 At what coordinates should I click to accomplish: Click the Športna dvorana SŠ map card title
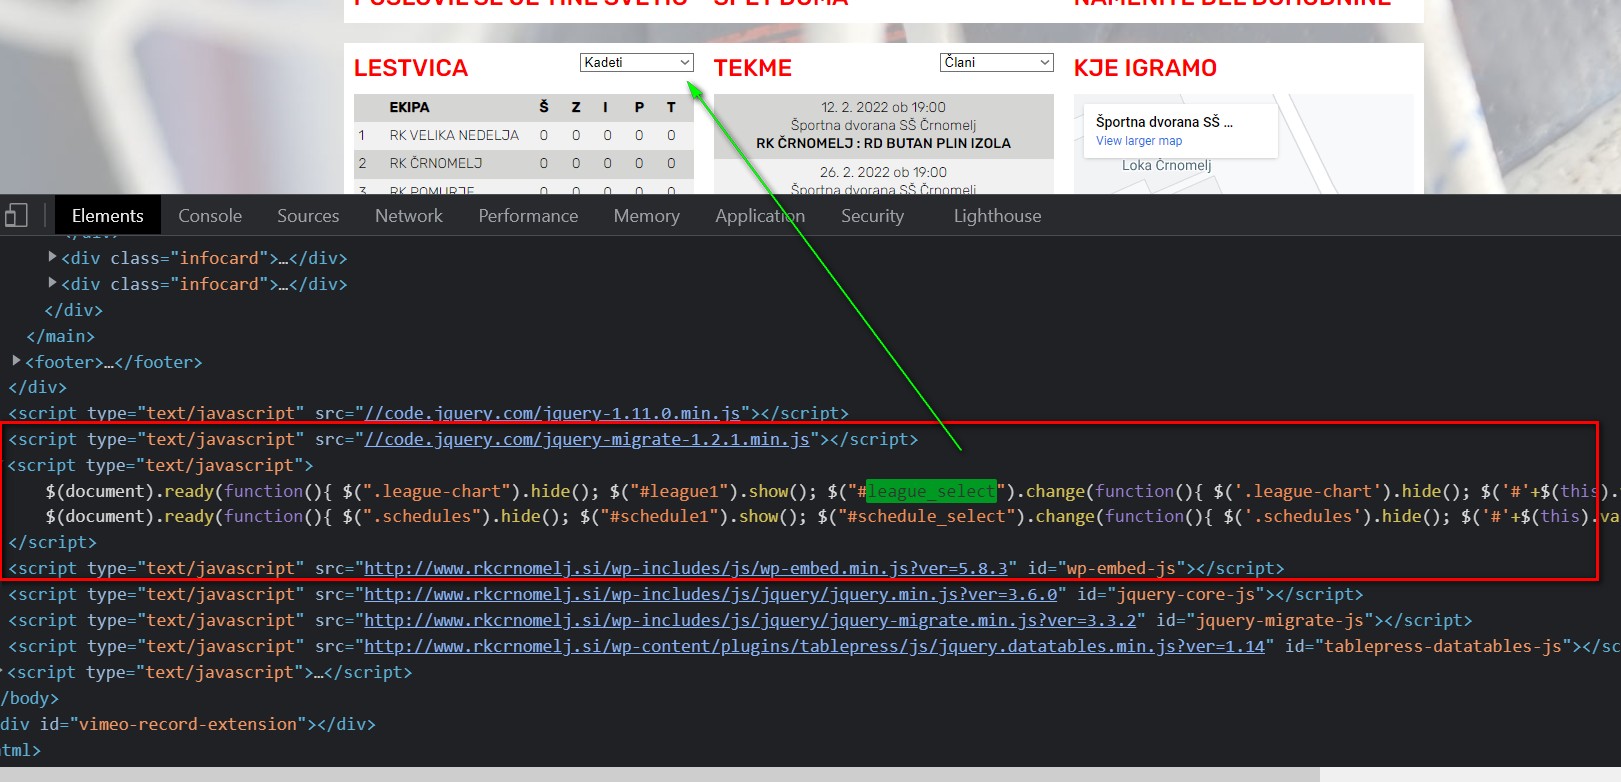pyautogui.click(x=1164, y=122)
